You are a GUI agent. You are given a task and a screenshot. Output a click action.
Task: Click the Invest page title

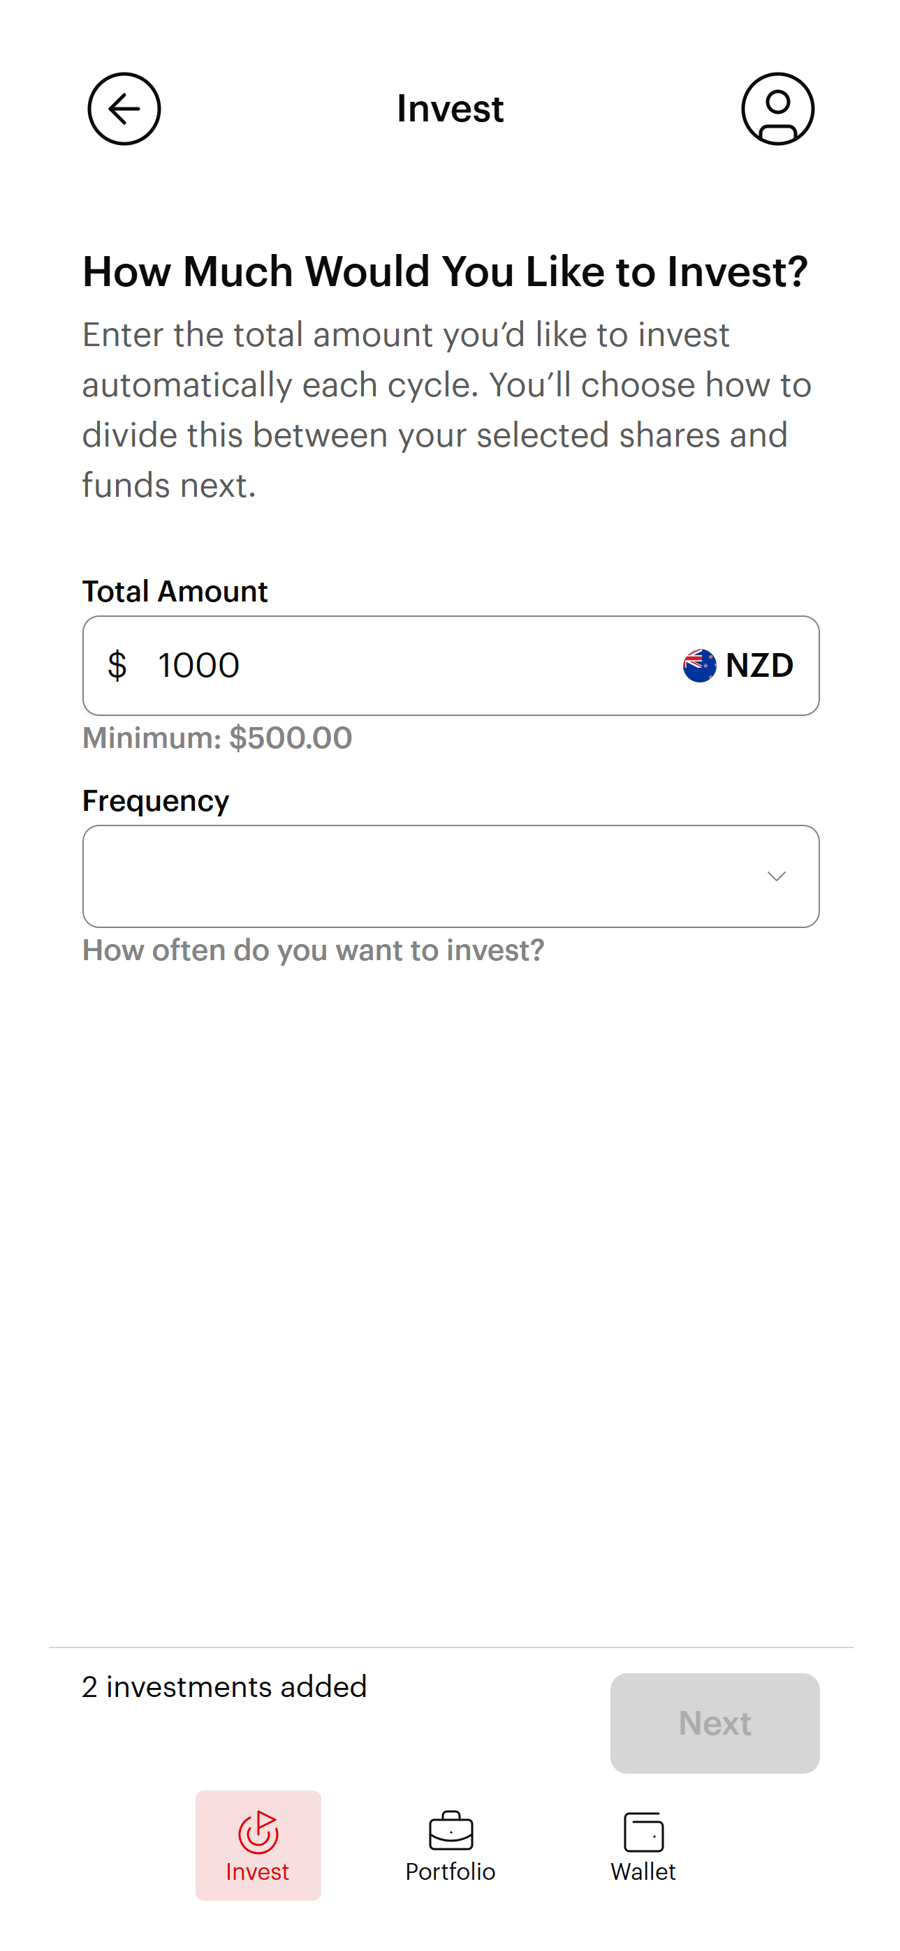(x=450, y=108)
